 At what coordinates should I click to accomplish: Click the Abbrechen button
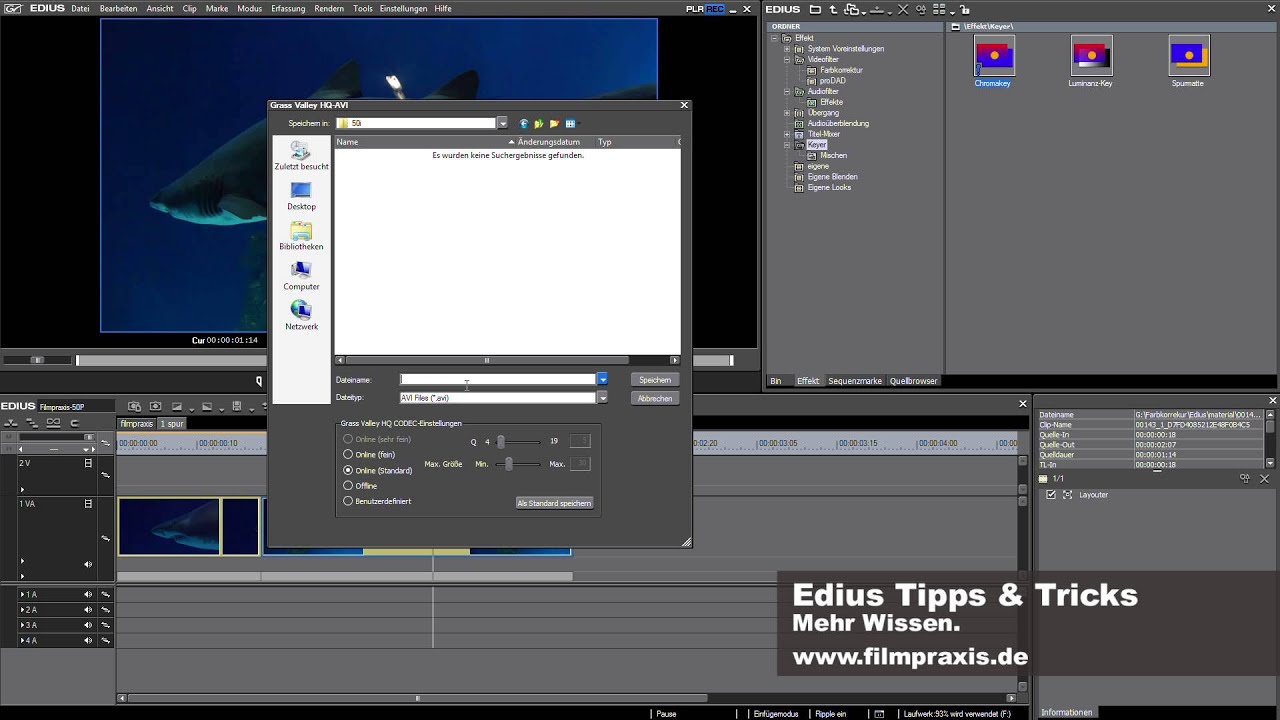point(655,398)
